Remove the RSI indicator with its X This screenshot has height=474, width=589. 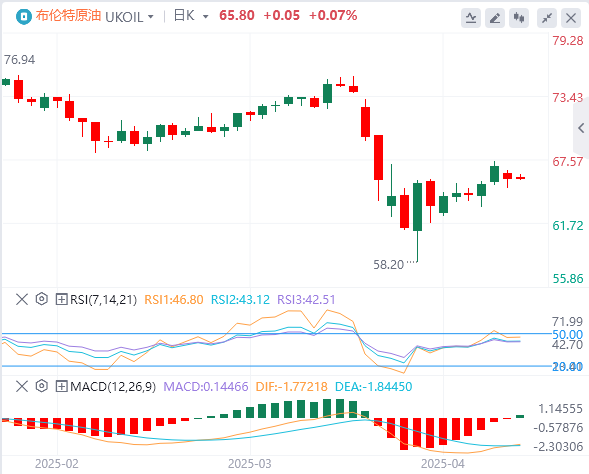click(x=22, y=299)
